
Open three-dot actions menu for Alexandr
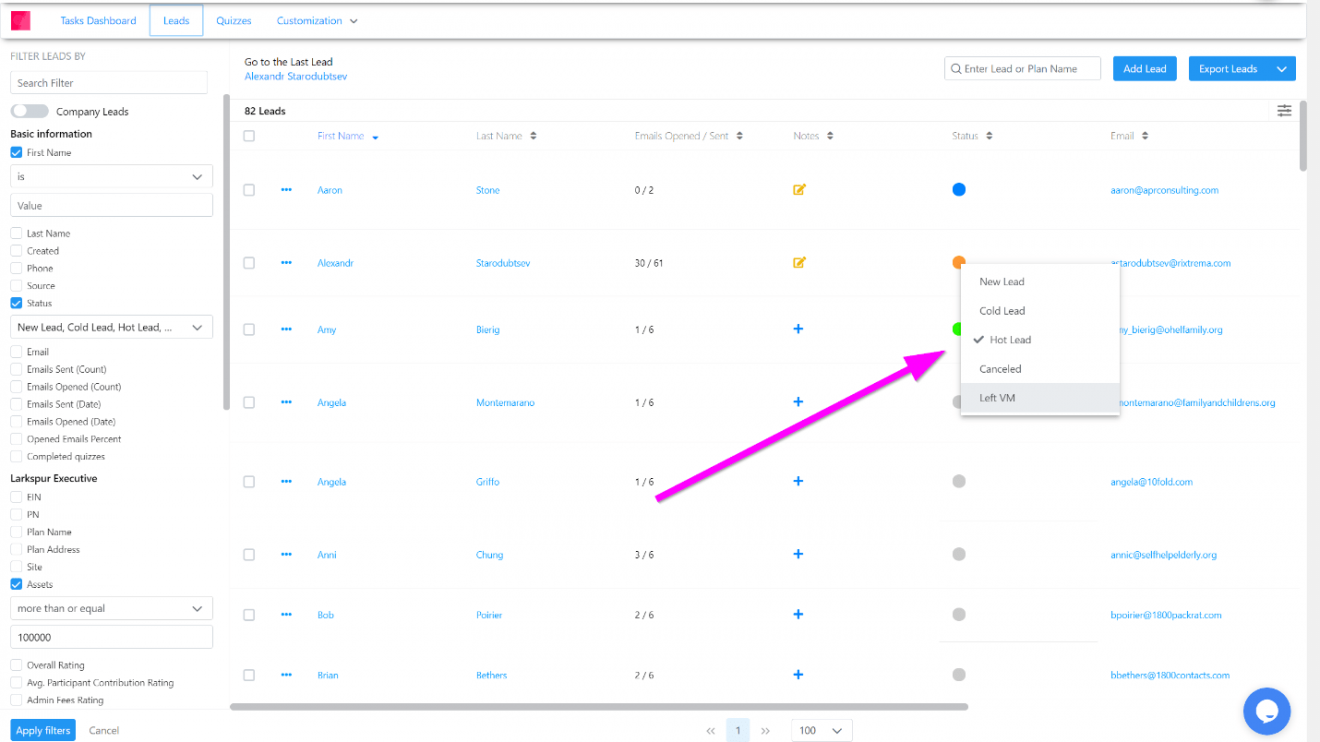point(287,263)
